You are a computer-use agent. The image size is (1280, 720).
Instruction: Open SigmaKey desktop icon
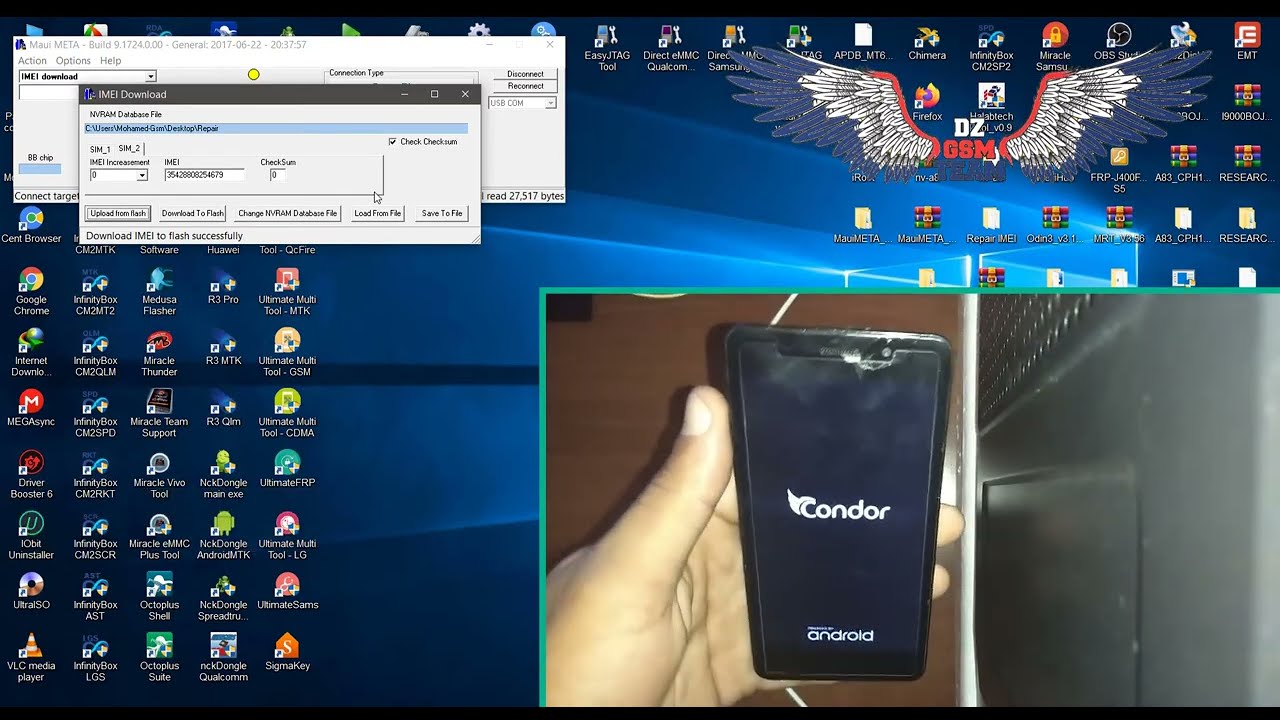point(287,652)
